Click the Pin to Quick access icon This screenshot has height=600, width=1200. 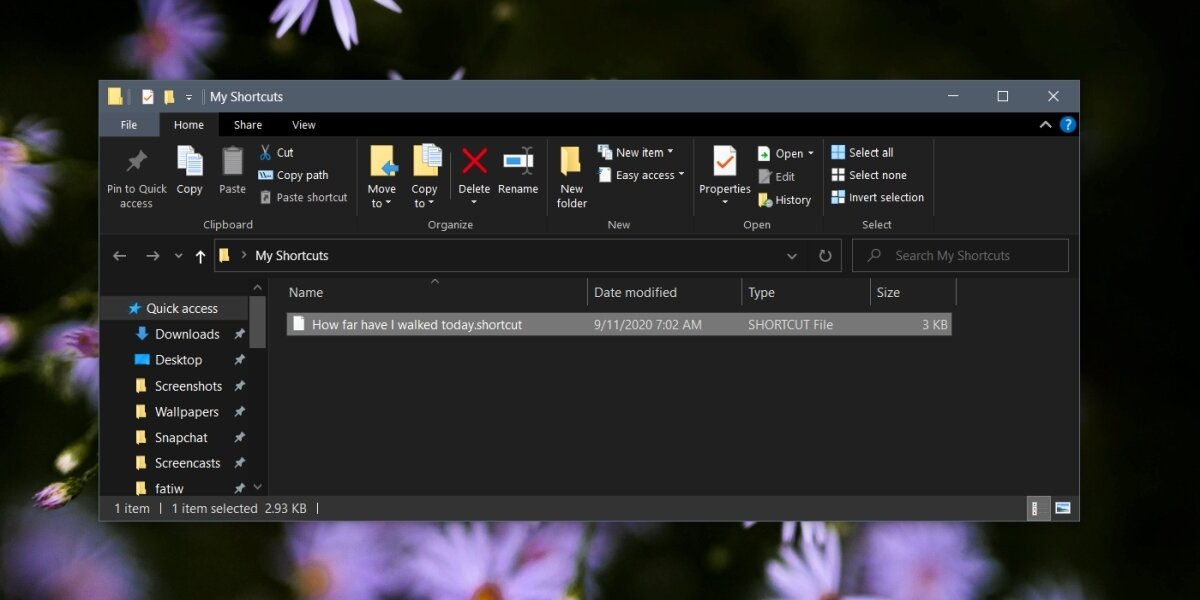click(x=137, y=162)
